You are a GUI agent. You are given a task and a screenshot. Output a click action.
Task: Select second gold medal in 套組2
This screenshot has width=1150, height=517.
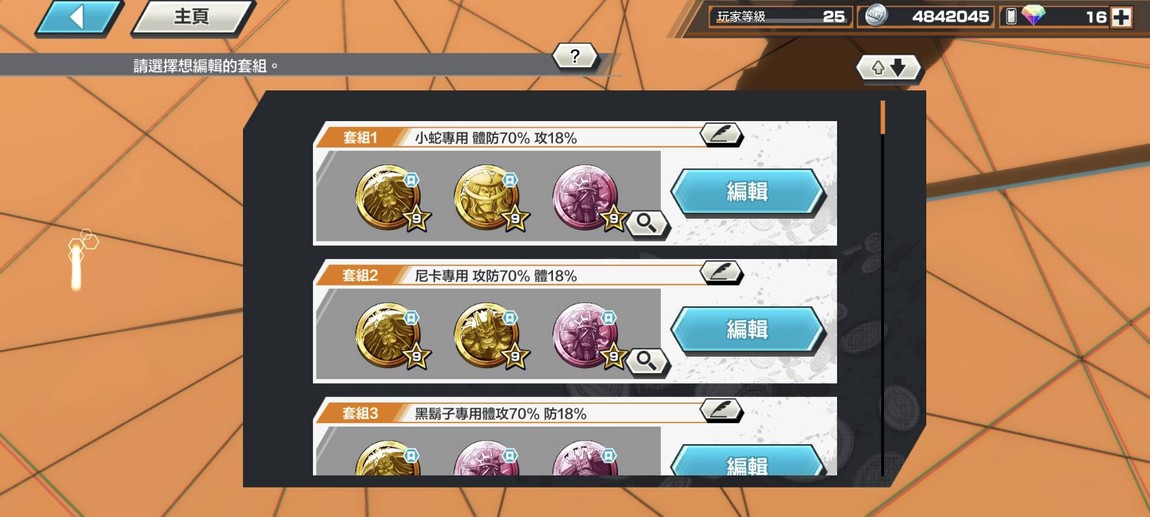pyautogui.click(x=488, y=335)
